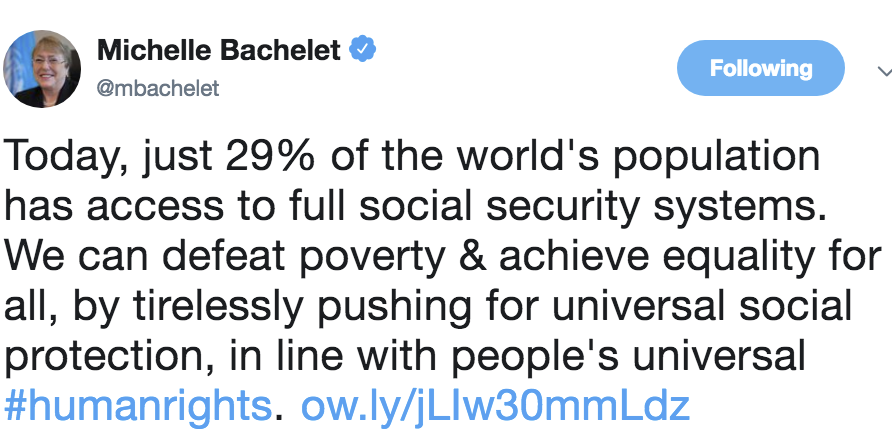Click the blue verified badge icon

pos(362,49)
